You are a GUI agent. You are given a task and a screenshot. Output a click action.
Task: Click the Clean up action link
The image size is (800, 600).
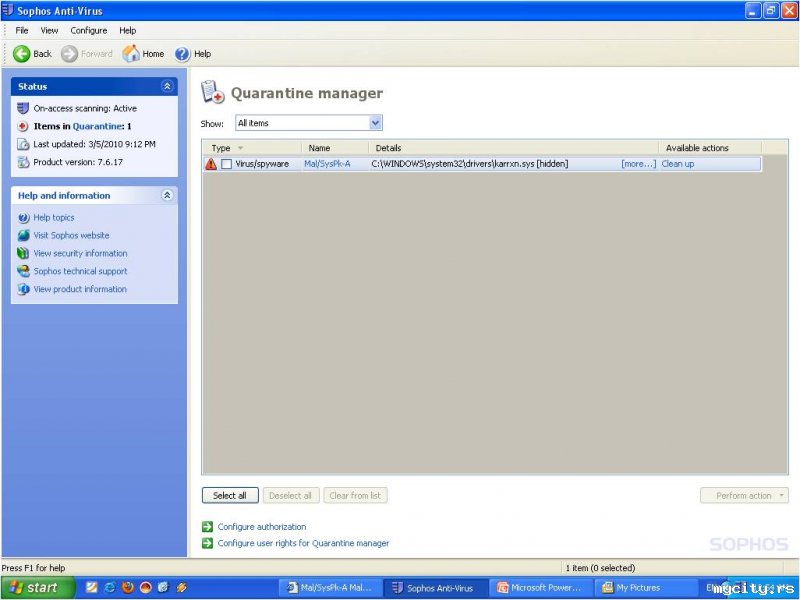coord(678,164)
